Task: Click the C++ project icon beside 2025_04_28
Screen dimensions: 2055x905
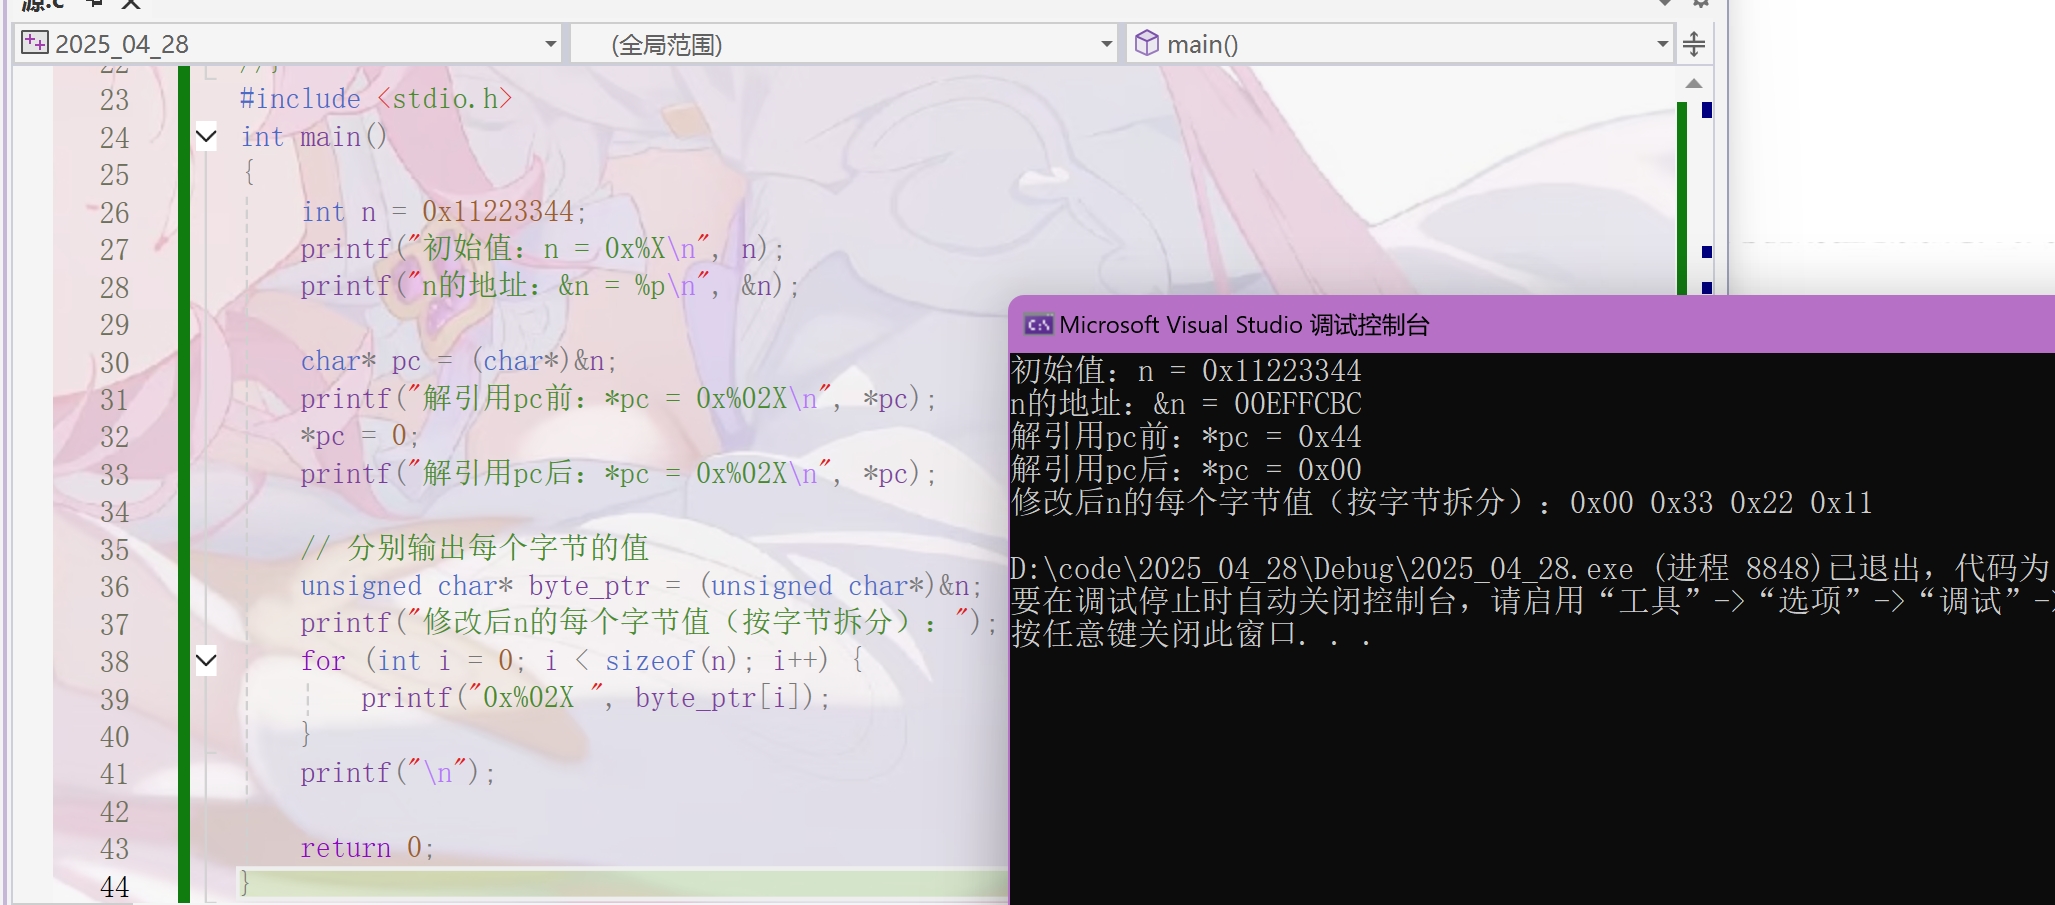Action: 34,43
